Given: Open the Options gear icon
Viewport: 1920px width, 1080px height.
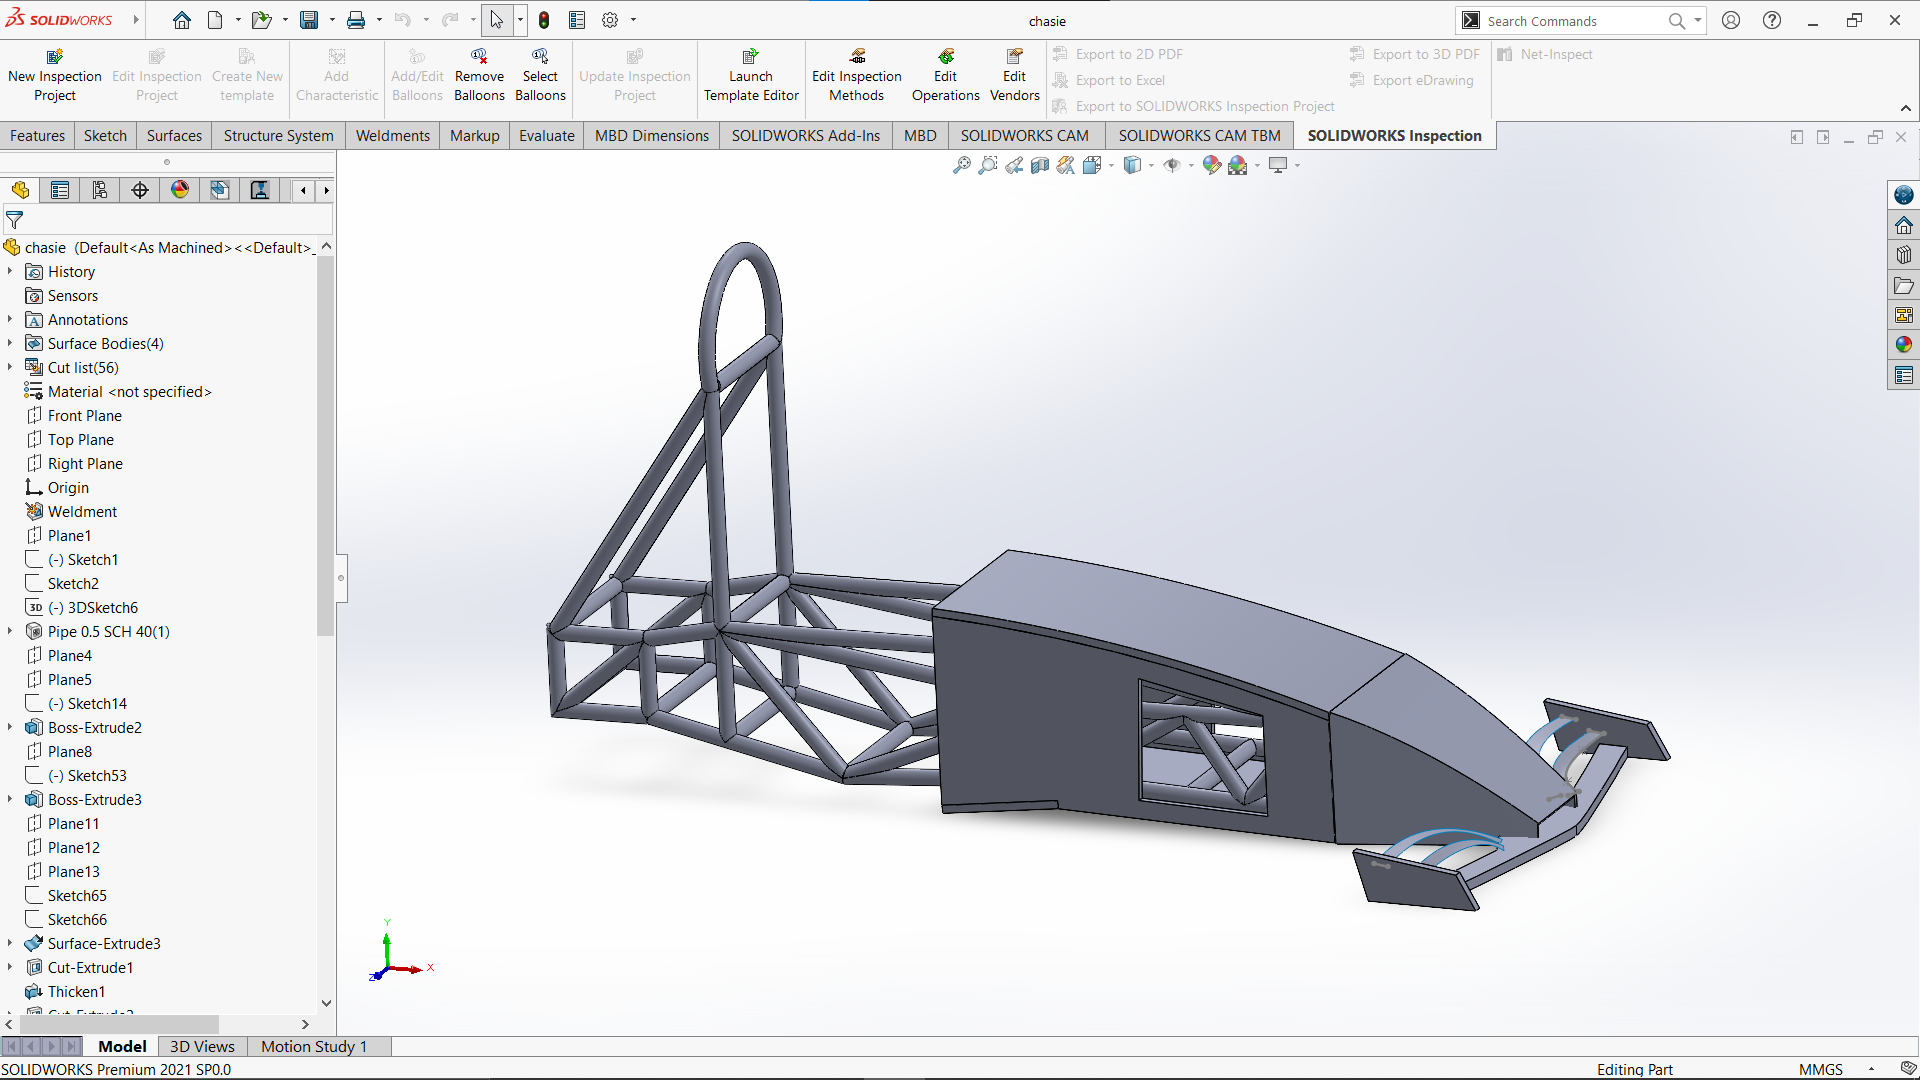Looking at the screenshot, I should tap(610, 20).
